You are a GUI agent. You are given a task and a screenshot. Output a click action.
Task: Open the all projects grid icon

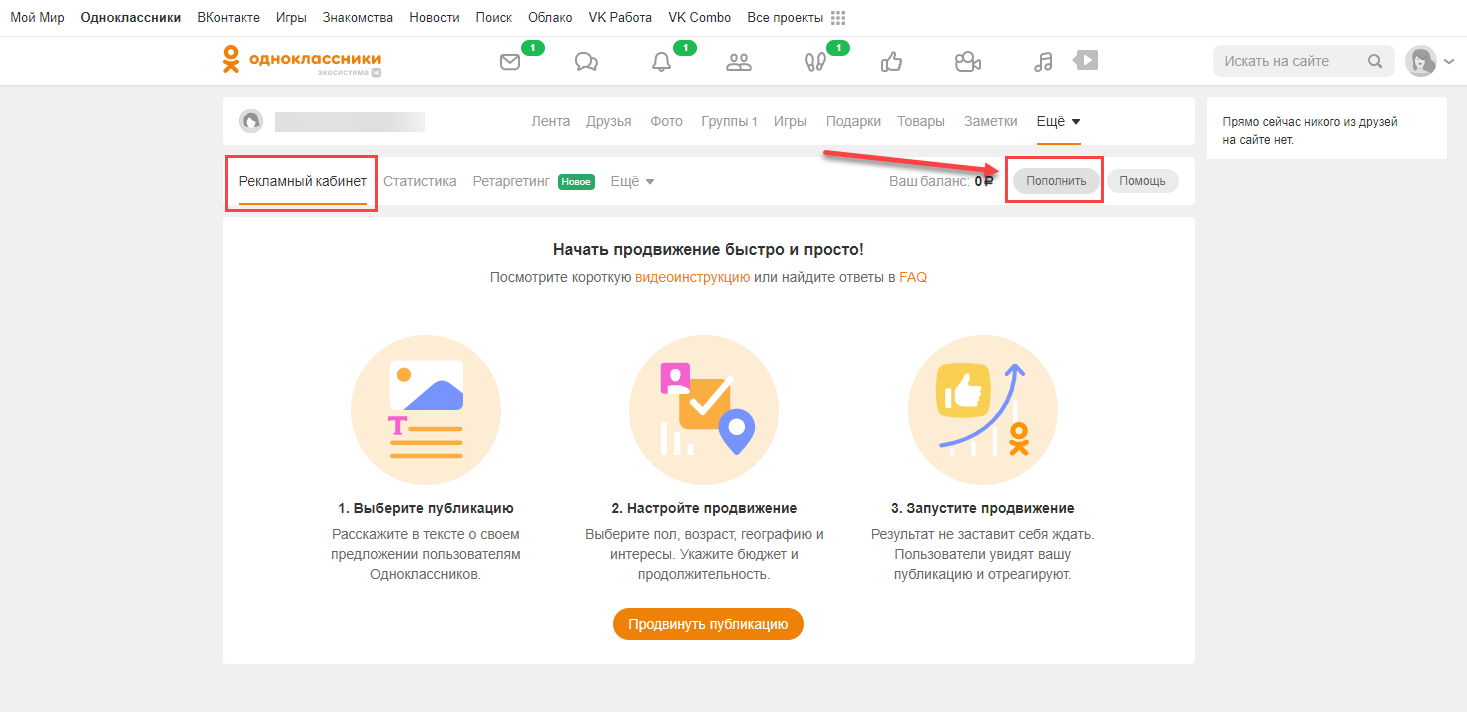tap(838, 18)
